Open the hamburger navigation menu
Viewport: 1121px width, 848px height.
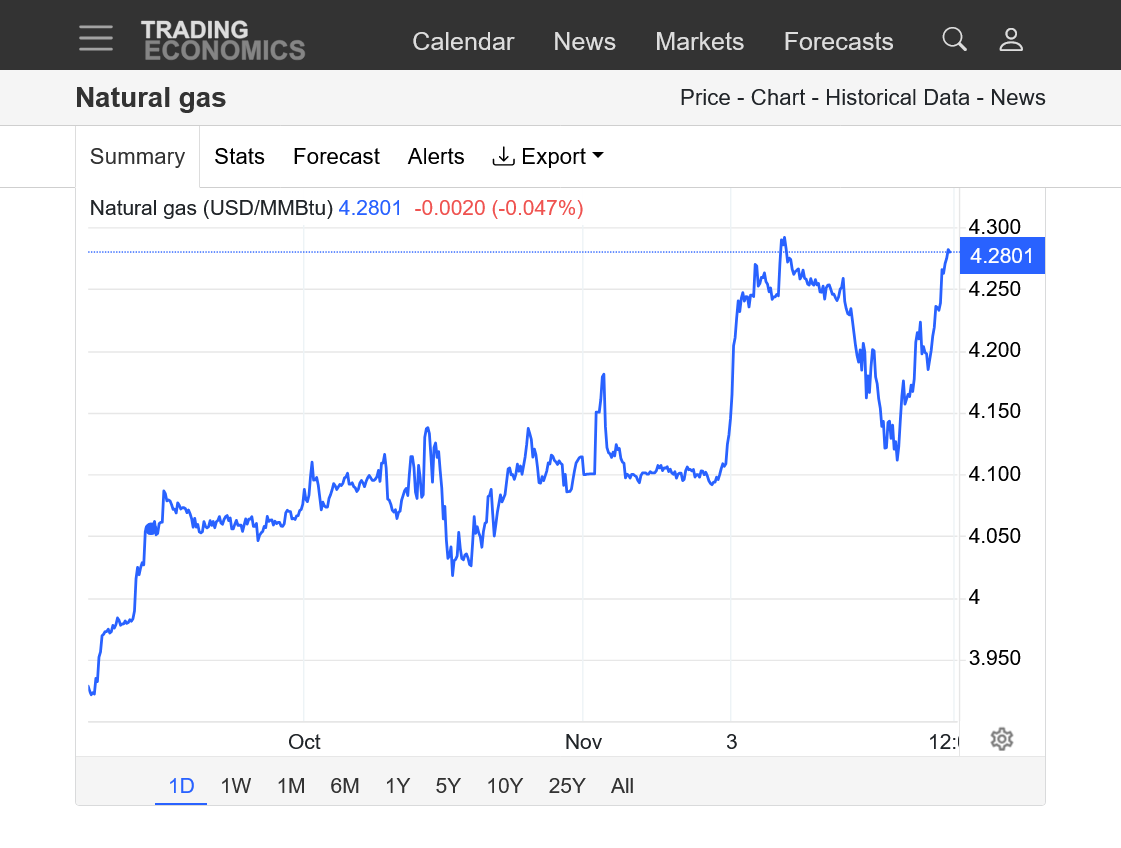[x=96, y=38]
